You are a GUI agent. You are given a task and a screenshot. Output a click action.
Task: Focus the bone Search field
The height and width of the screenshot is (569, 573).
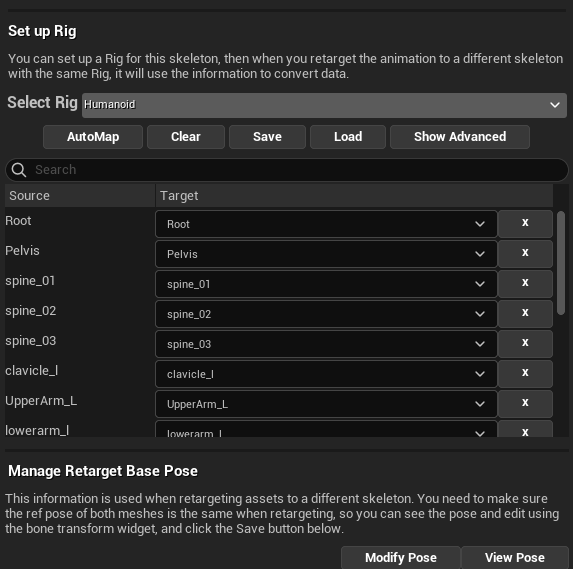click(287, 170)
